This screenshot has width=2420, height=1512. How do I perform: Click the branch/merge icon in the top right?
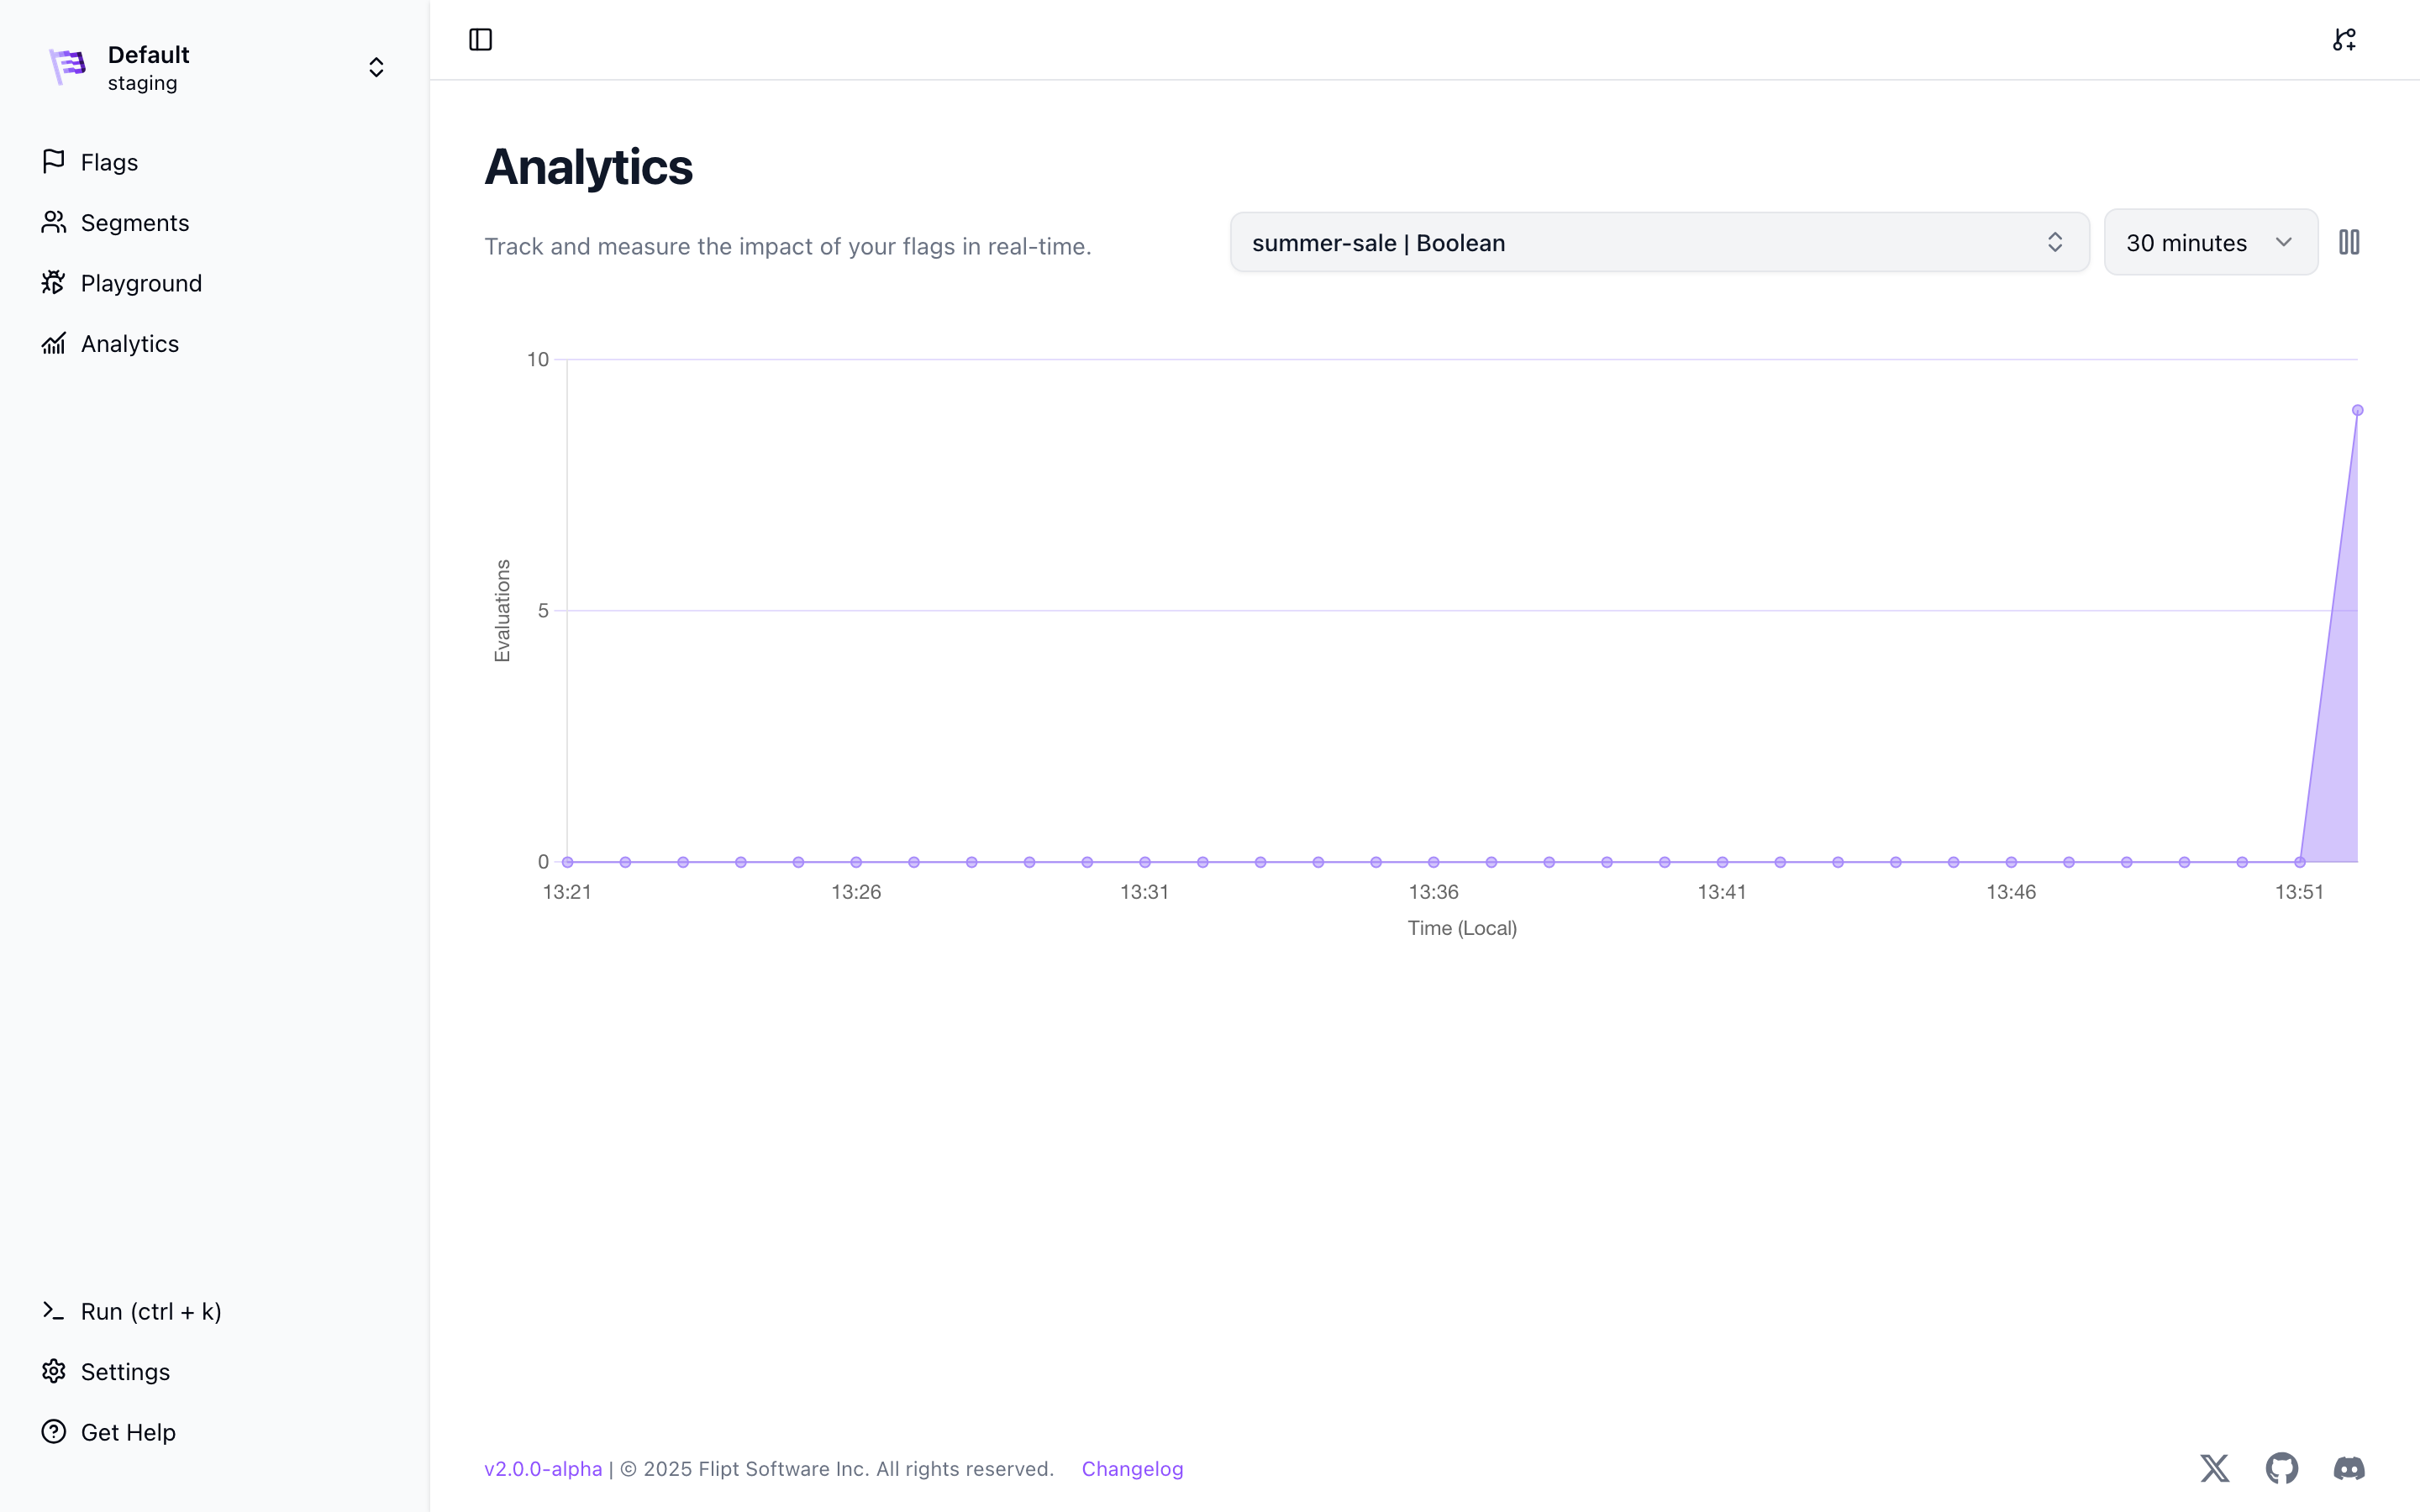(x=2344, y=40)
